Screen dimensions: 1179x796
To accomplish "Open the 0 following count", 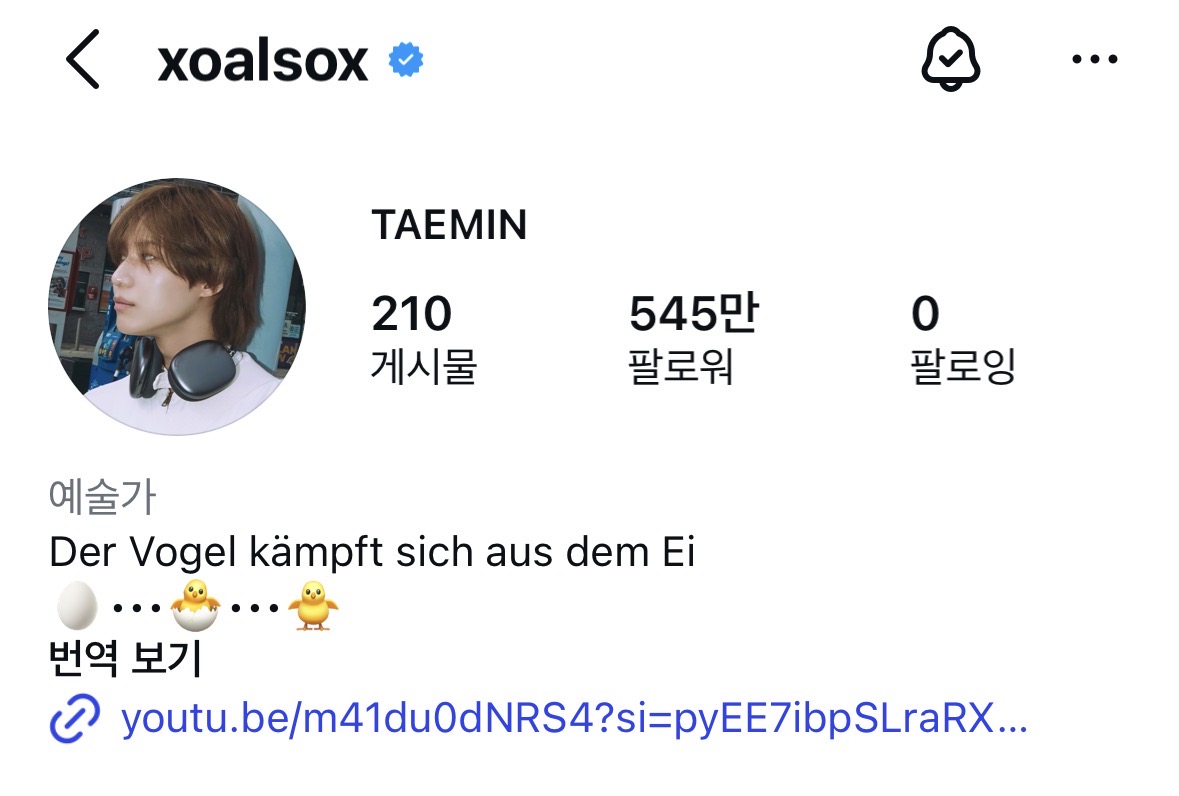I will [x=926, y=313].
